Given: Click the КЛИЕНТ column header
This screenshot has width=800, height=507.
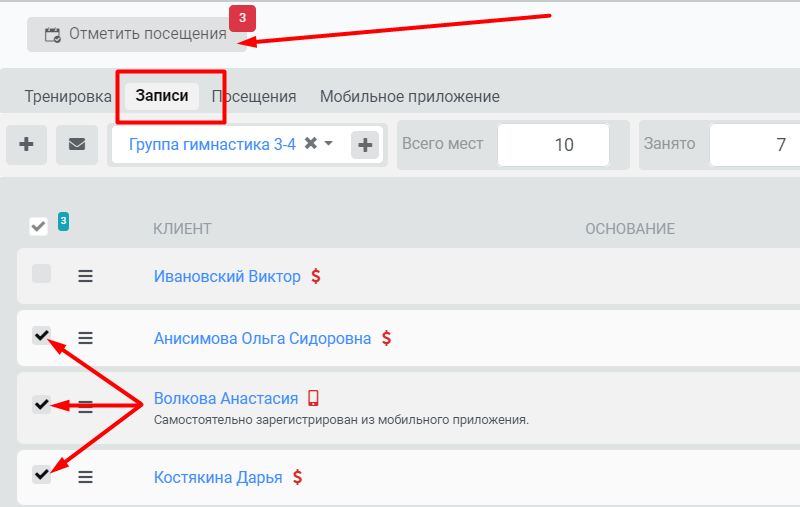Looking at the screenshot, I should (182, 229).
